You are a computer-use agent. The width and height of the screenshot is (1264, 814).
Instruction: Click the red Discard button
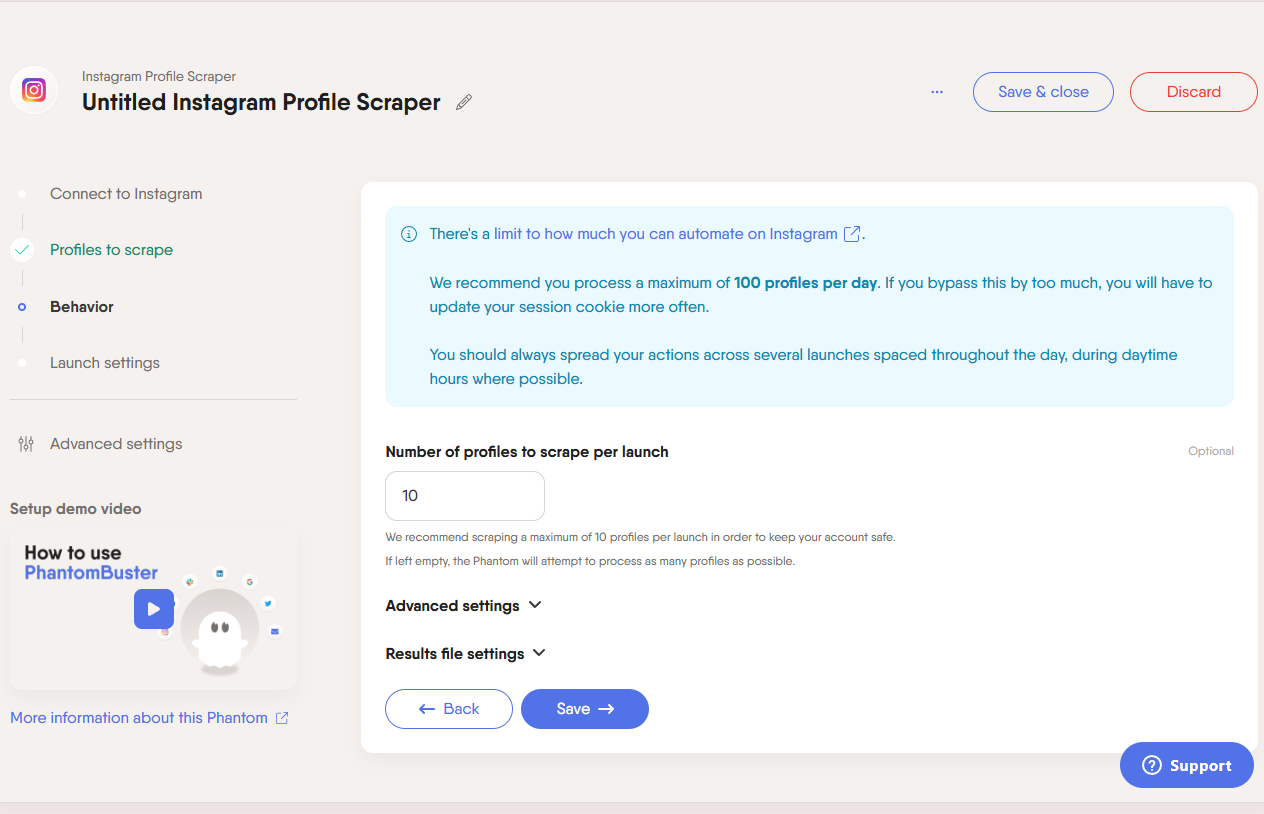coord(1194,91)
